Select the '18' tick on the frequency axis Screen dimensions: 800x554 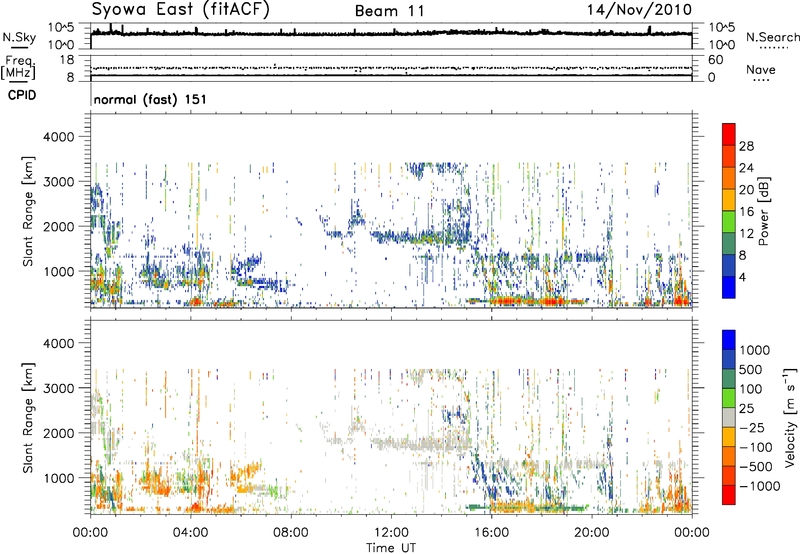point(67,60)
